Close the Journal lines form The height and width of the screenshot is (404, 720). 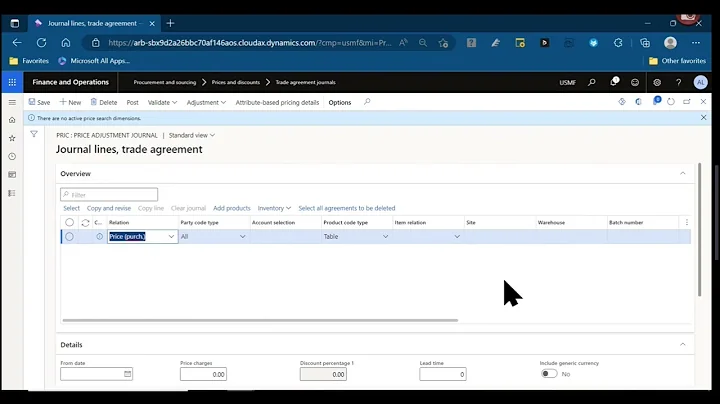pyautogui.click(x=703, y=101)
